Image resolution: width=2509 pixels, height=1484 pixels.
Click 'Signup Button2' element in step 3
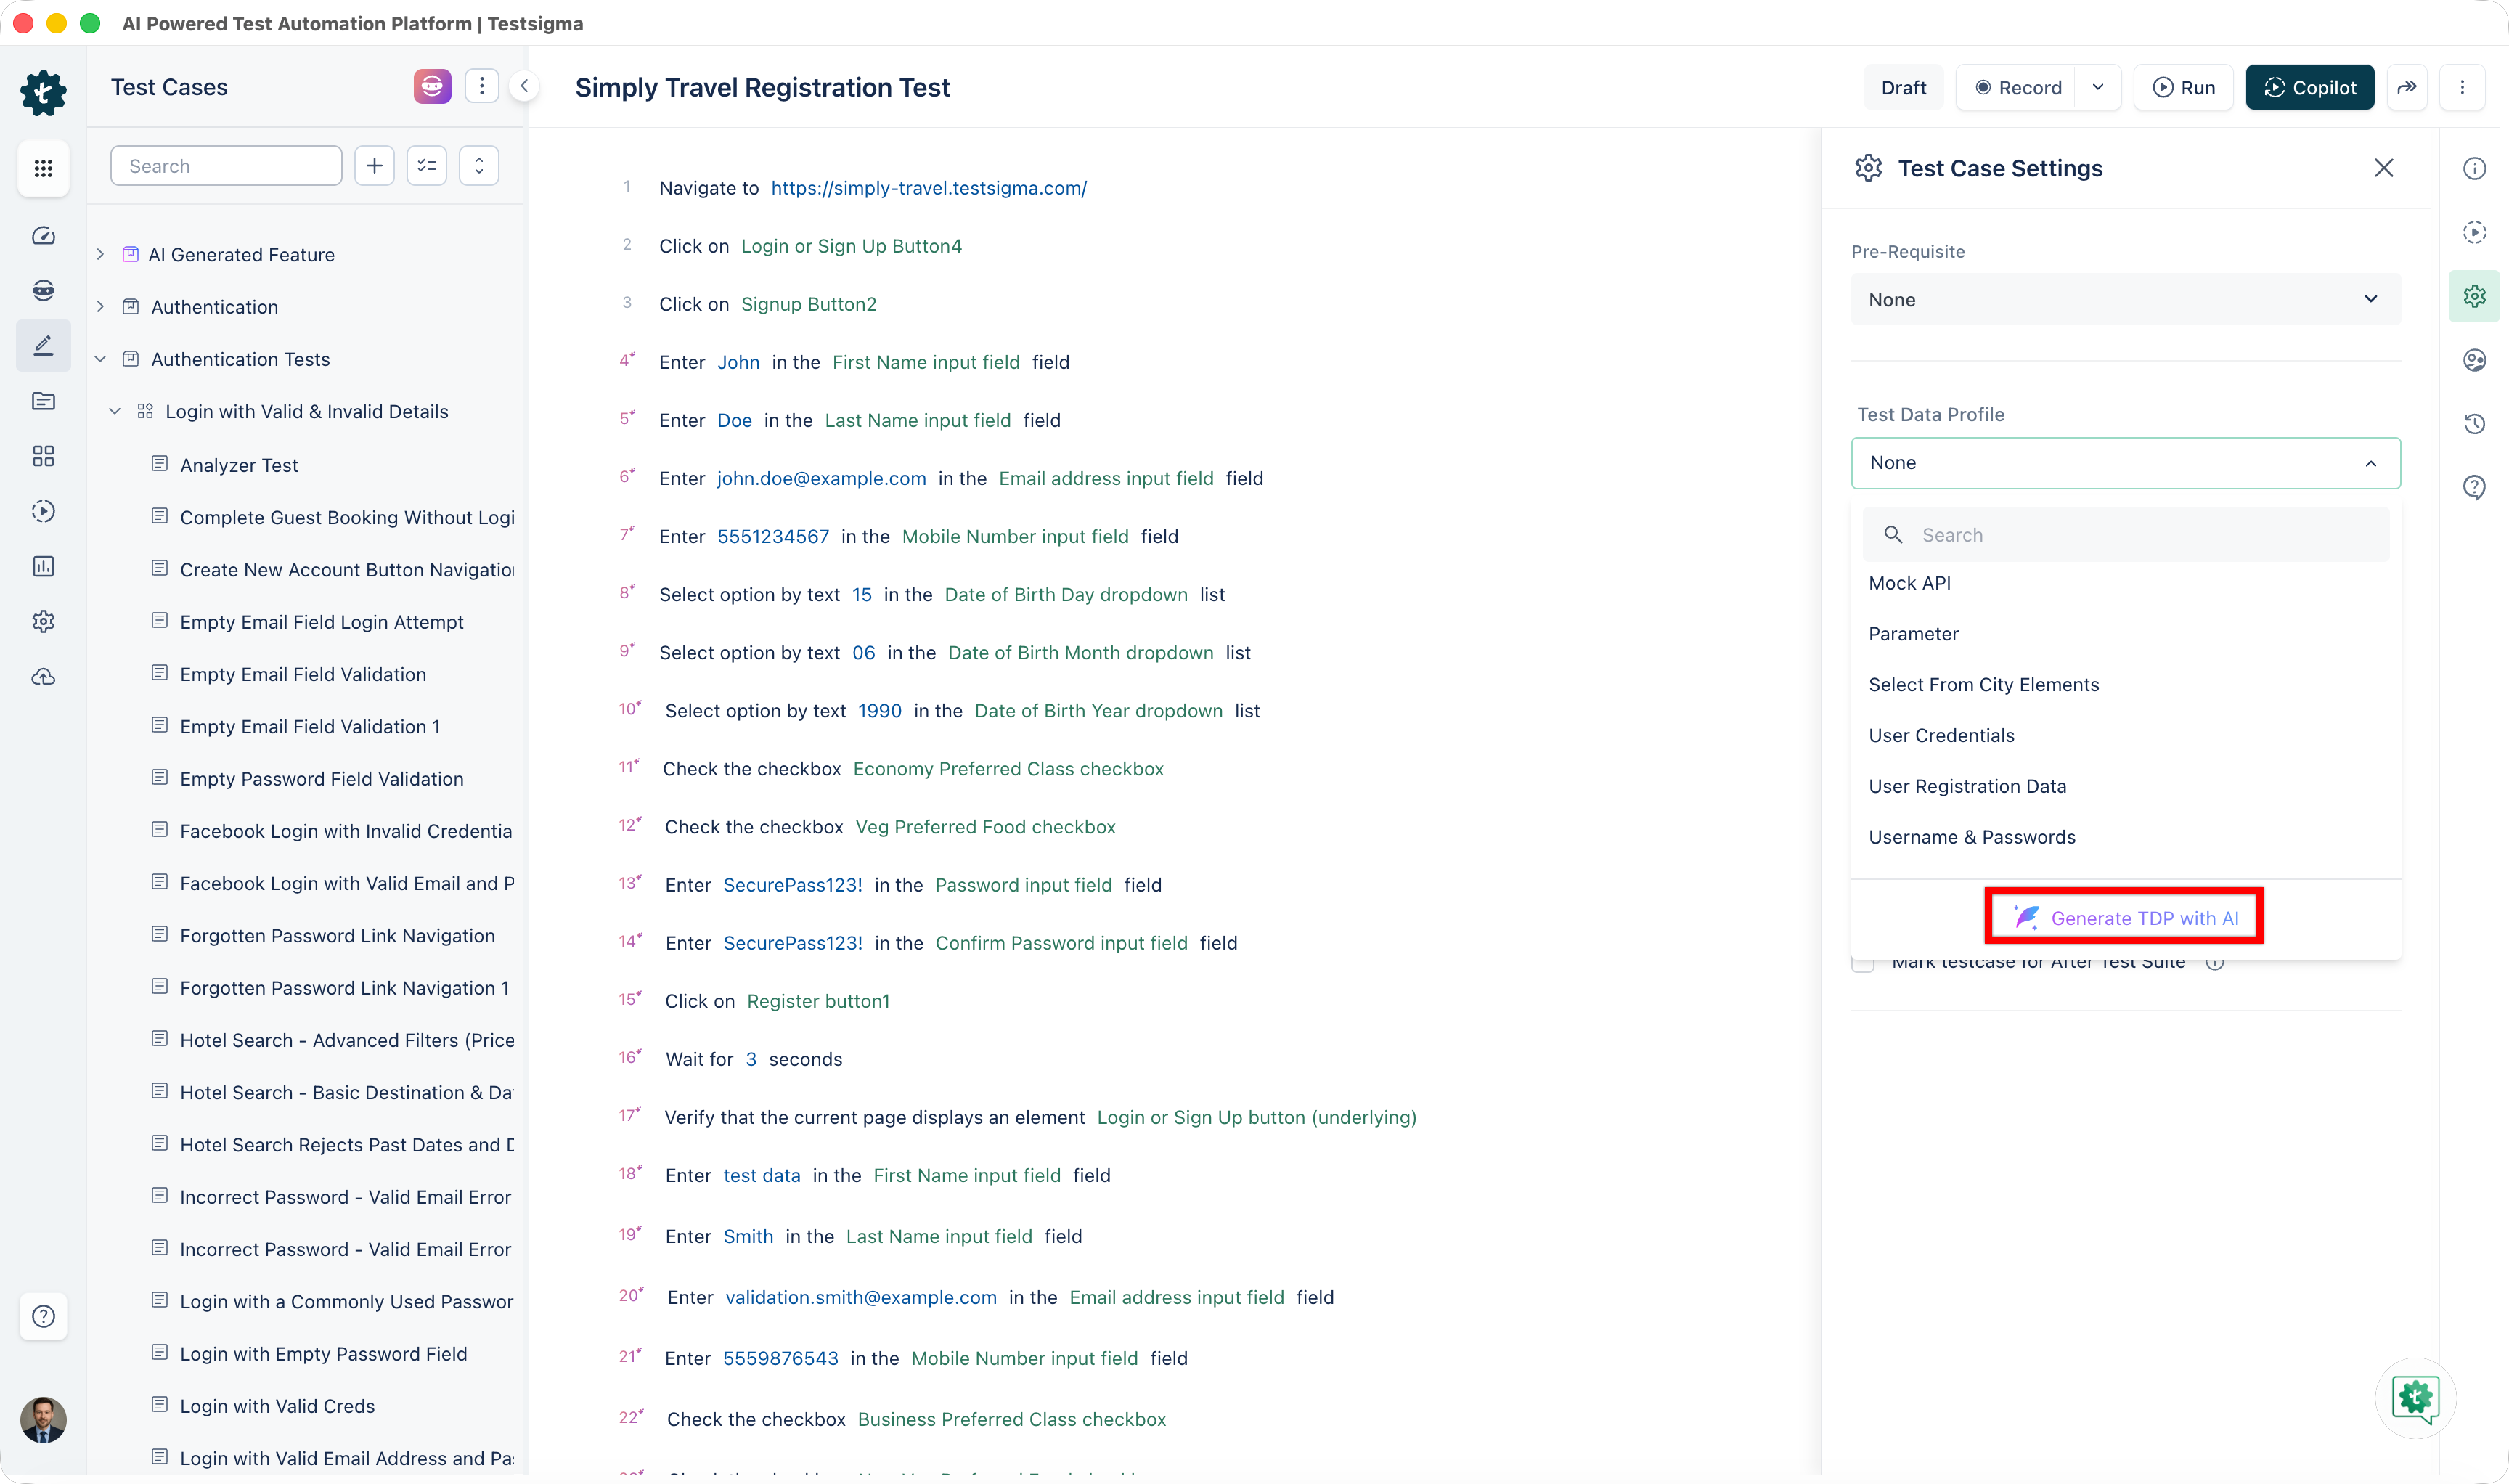pos(808,304)
